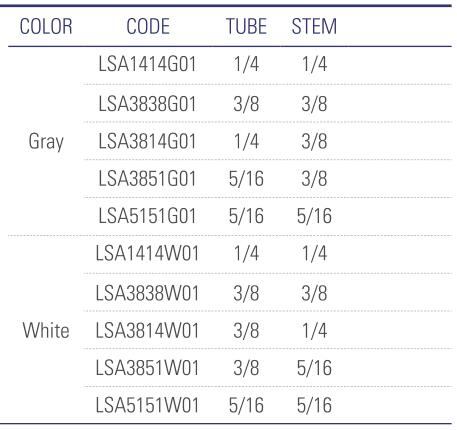The height and width of the screenshot is (430, 457).
Task: Click the stem value for LSA3851W01
Action: pyautogui.click(x=314, y=368)
